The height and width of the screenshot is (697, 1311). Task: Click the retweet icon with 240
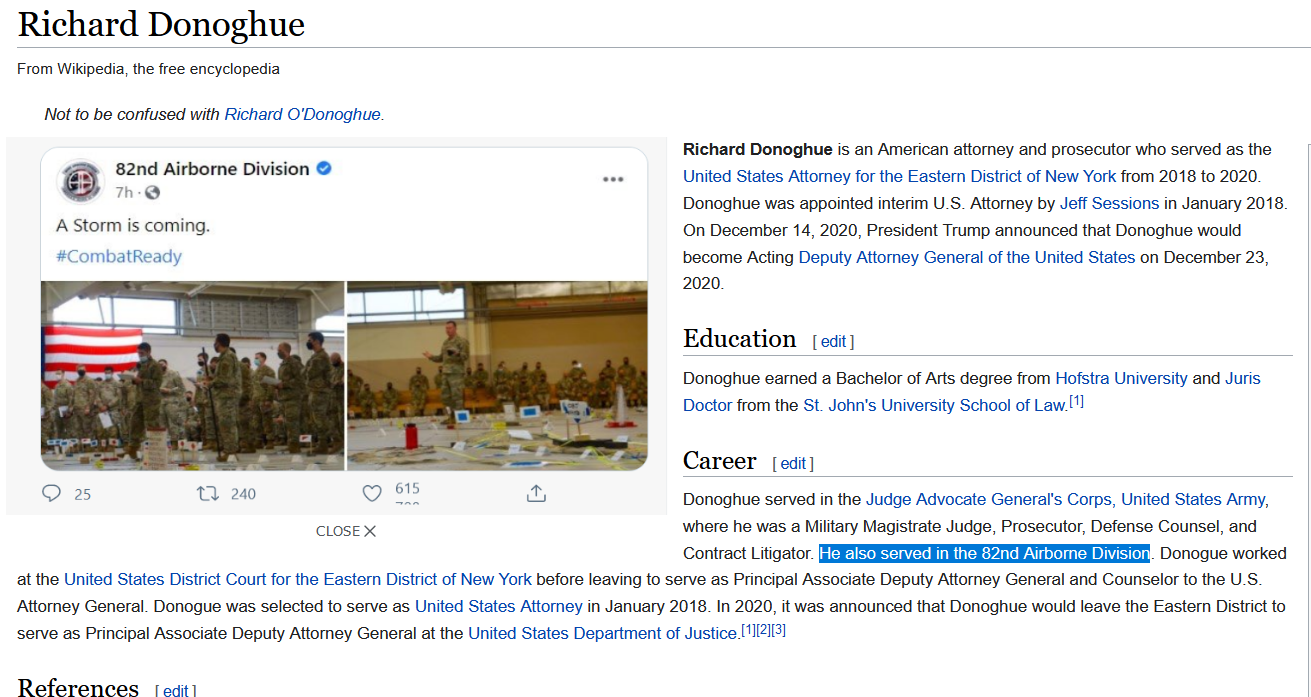(207, 493)
